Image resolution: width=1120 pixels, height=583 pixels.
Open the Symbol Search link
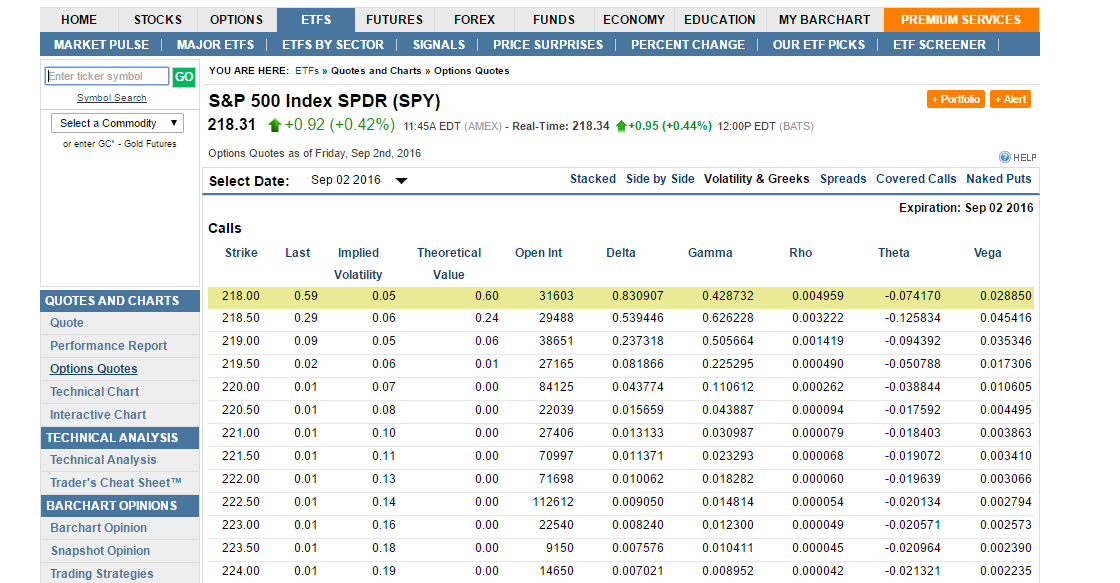[x=111, y=98]
